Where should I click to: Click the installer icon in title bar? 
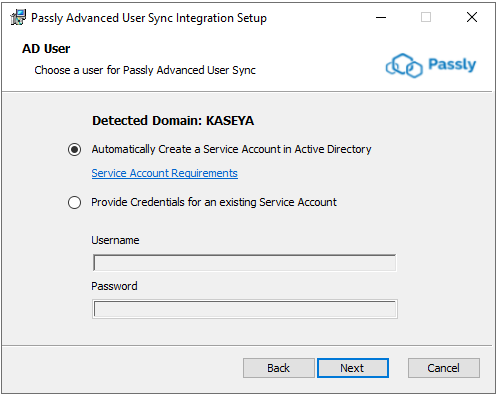click(x=18, y=17)
